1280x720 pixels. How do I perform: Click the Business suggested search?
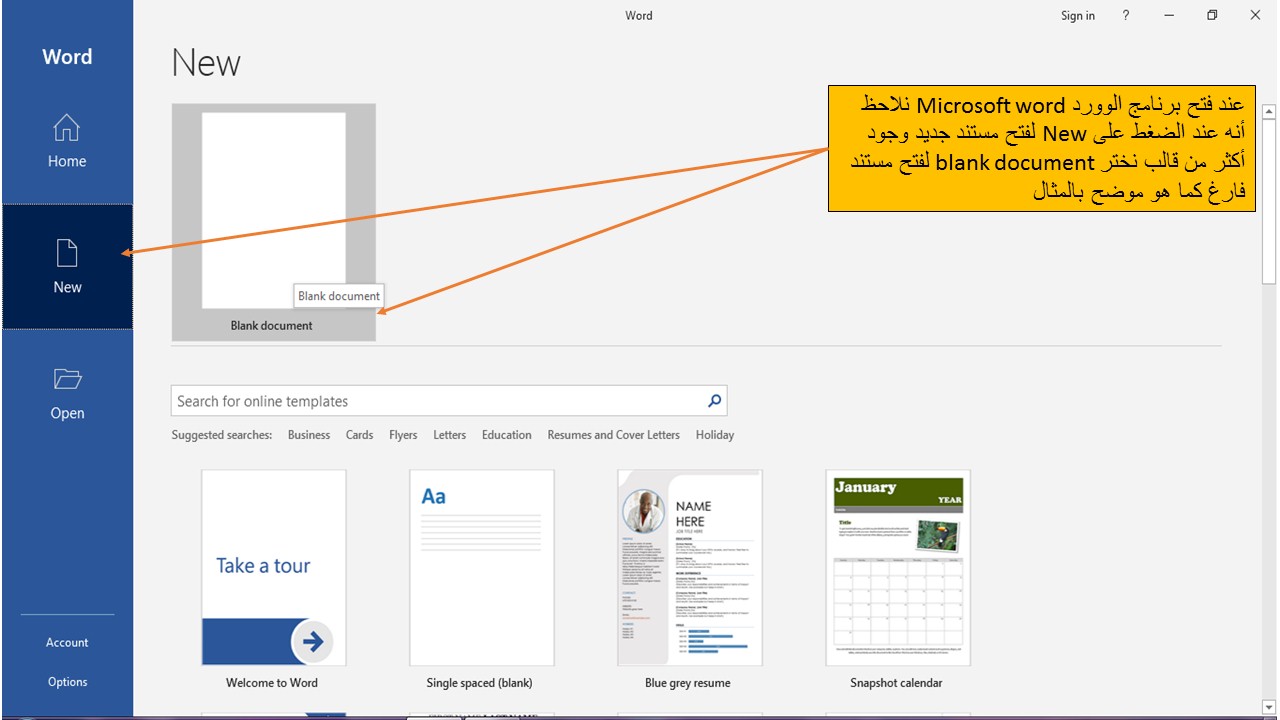[308, 434]
